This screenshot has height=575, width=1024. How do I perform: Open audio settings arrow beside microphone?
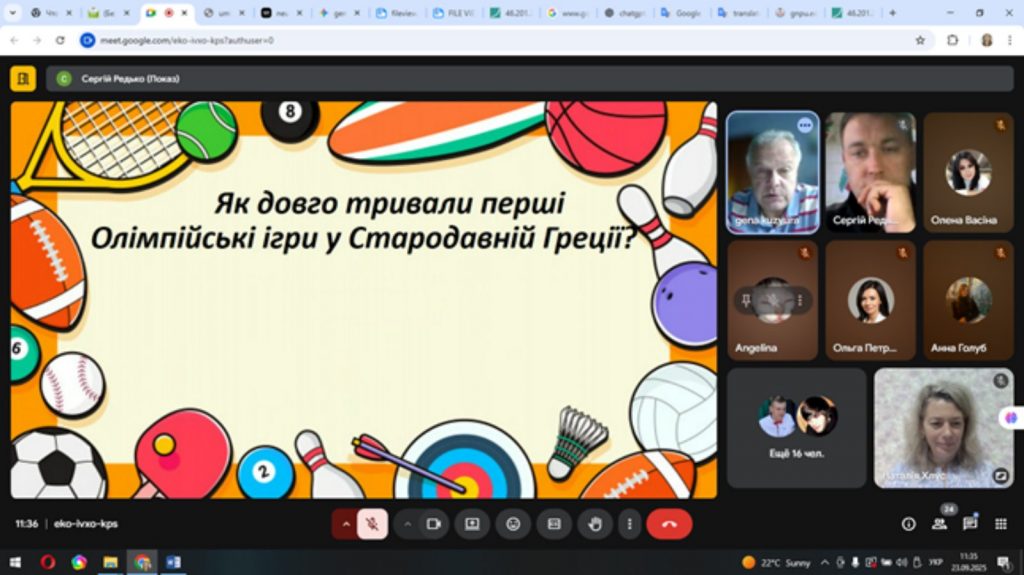point(346,524)
